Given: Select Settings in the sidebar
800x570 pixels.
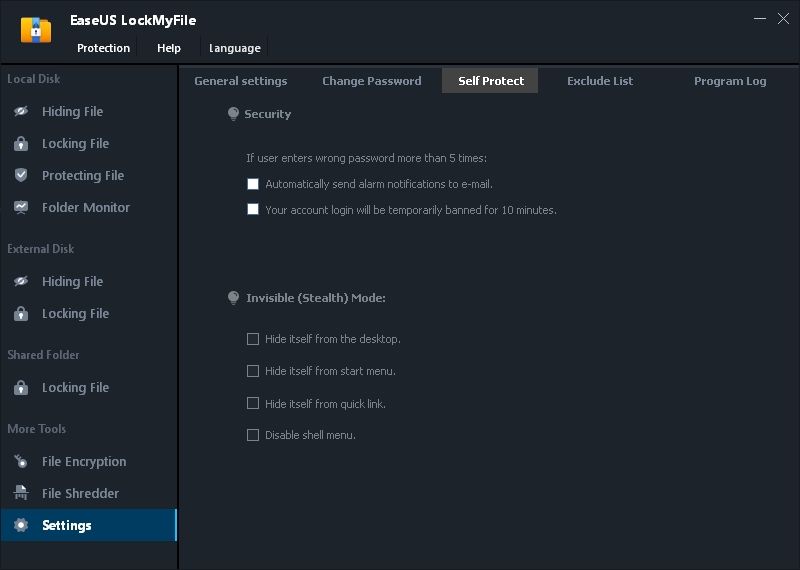Looking at the screenshot, I should pyautogui.click(x=89, y=525).
